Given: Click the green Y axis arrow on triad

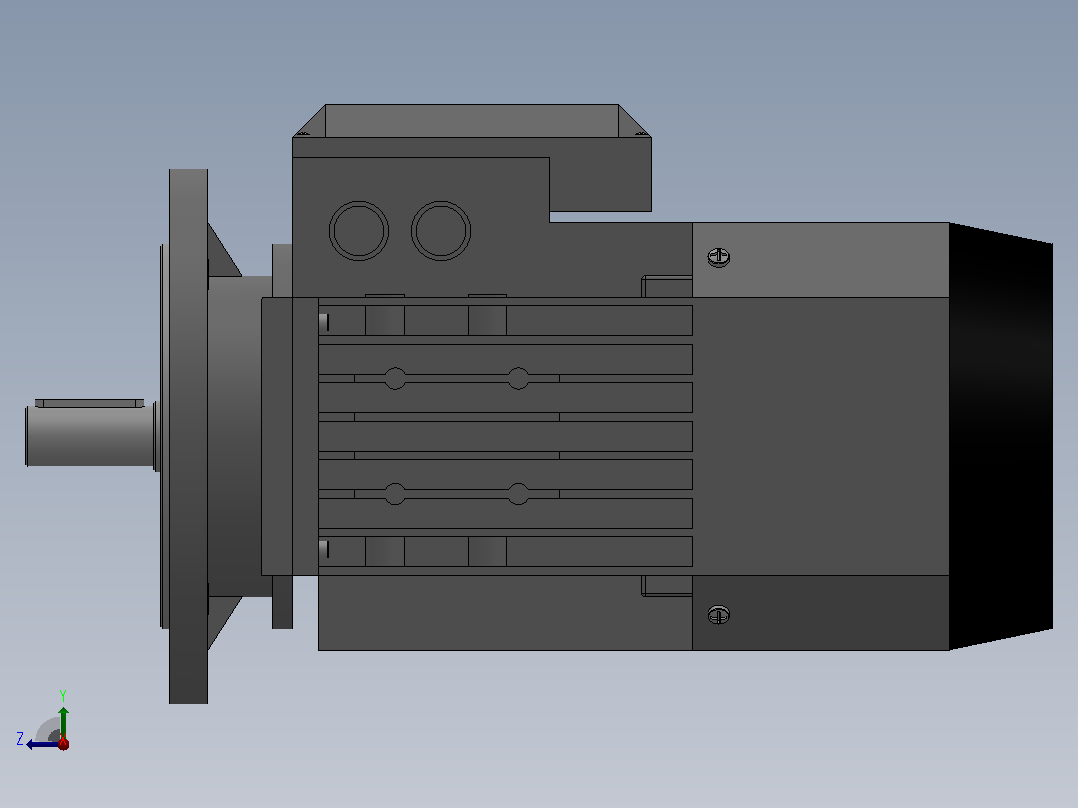Looking at the screenshot, I should tap(63, 722).
